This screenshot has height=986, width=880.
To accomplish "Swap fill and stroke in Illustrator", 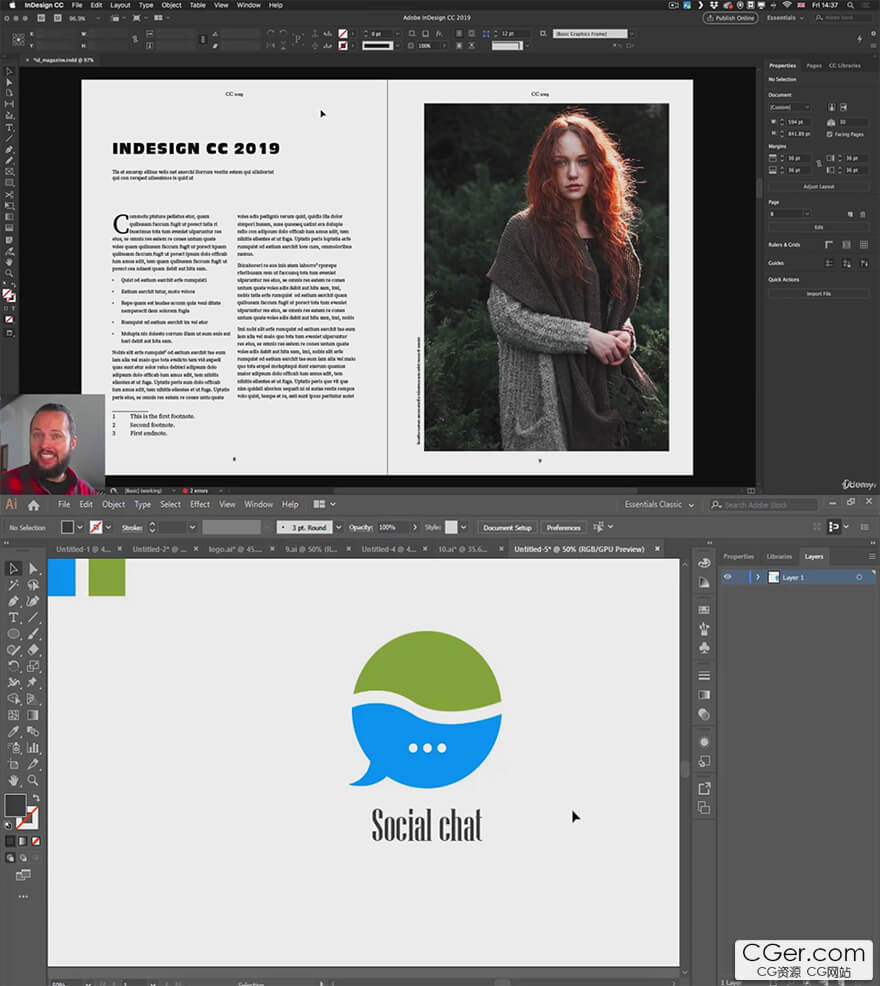I will (x=36, y=797).
